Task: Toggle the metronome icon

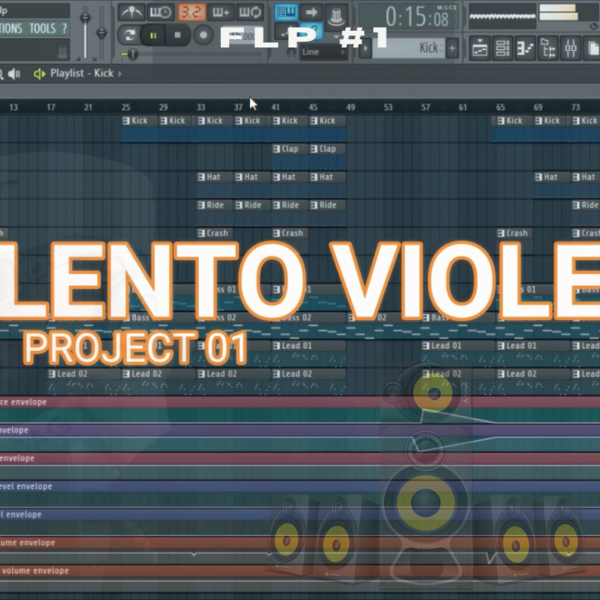Action: pyautogui.click(x=131, y=13)
